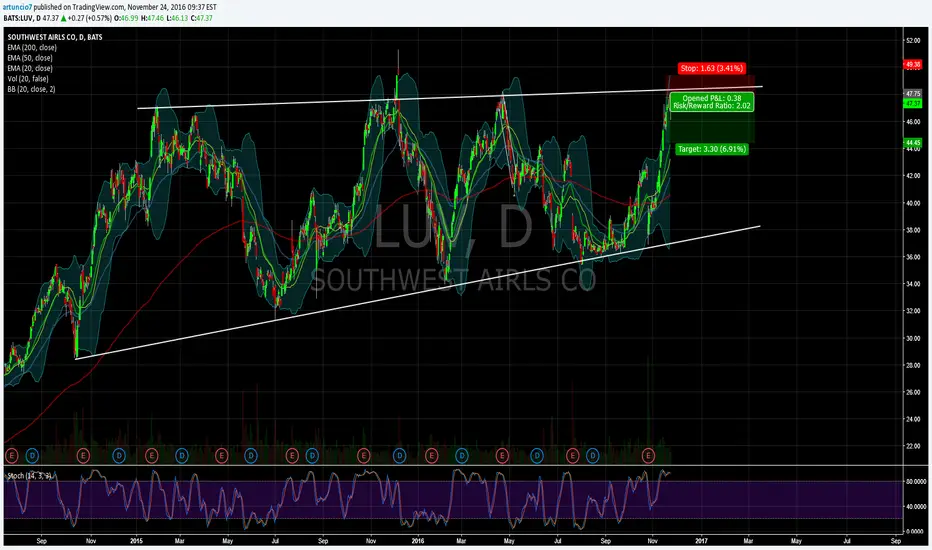This screenshot has width=932, height=550.
Task: Click the +0.27 (+0.57%) change value
Action: pyautogui.click(x=90, y=18)
